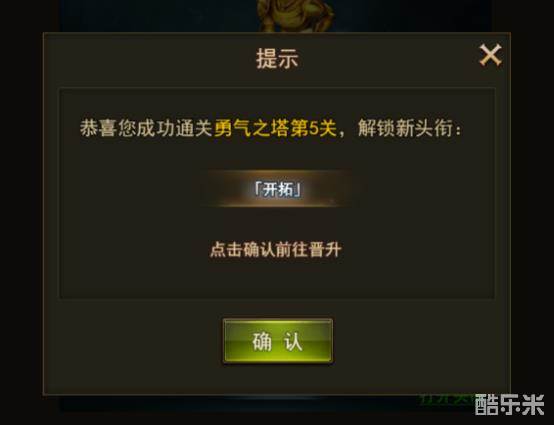
Task: Tap the yellow 勇气之塔第5关 highlighted text
Action: tap(275, 128)
